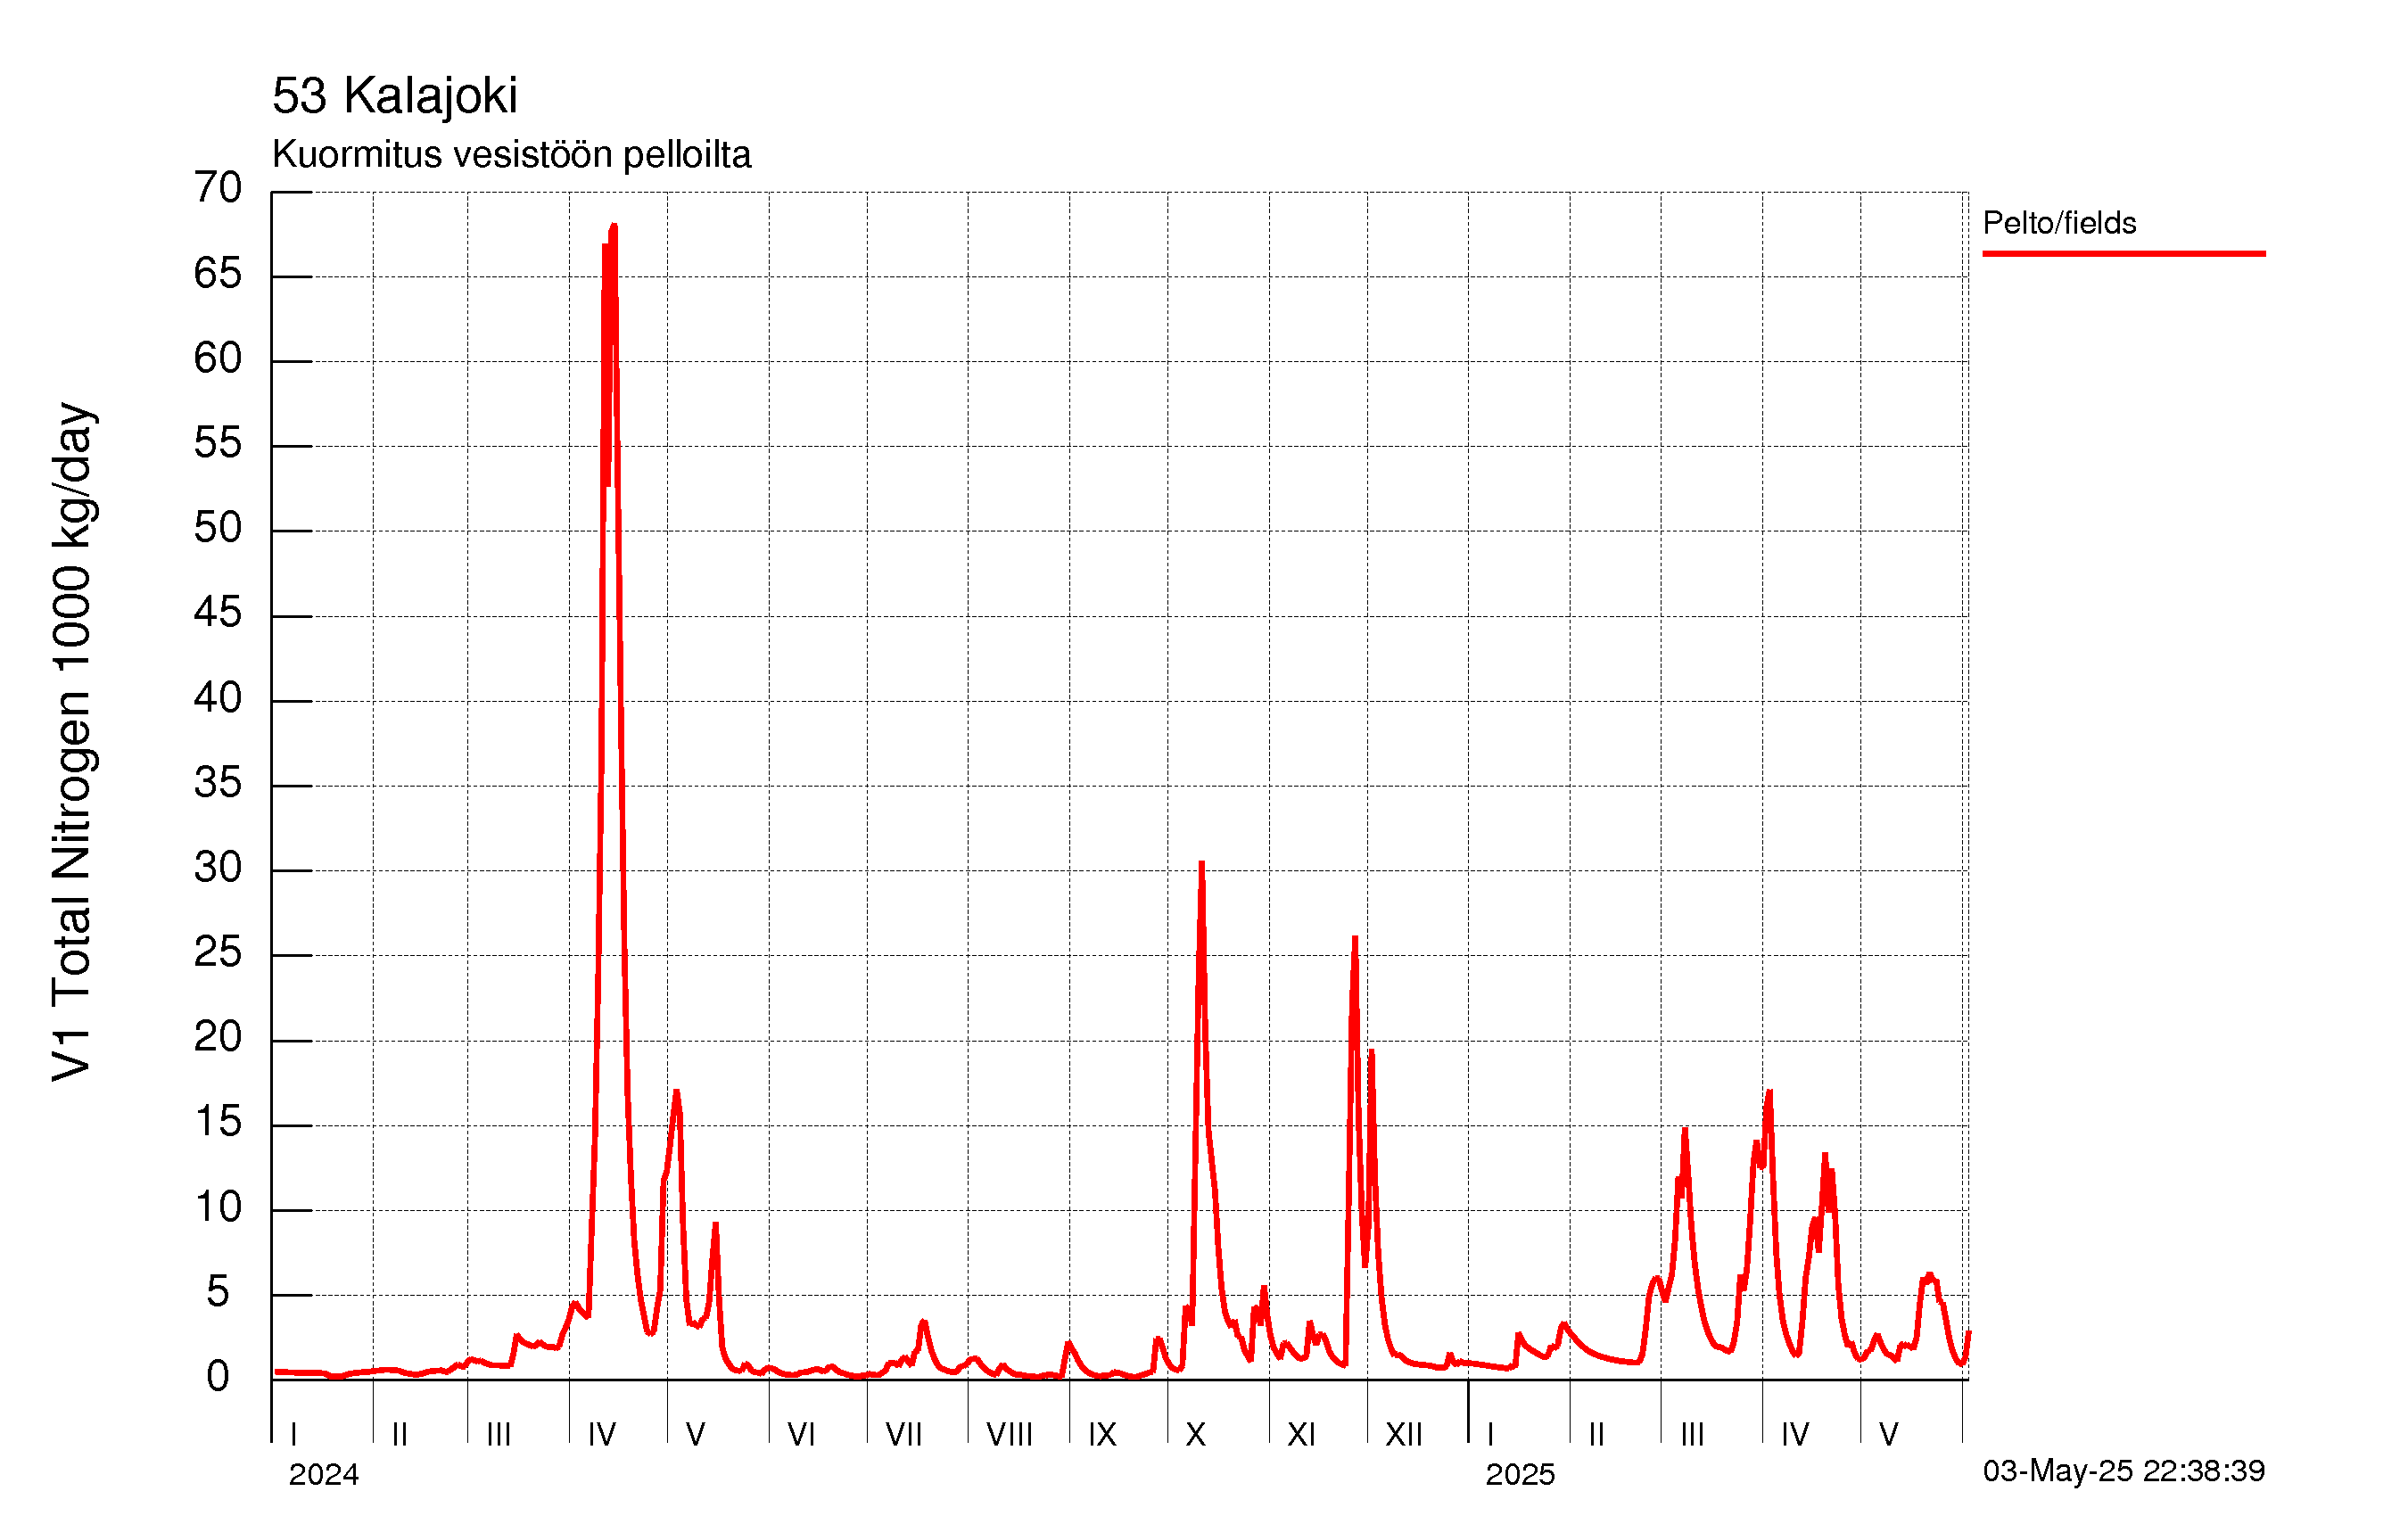Image resolution: width=2408 pixels, height=1516 pixels.
Task: Click month label XI on x-axis
Action: (x=1301, y=1434)
